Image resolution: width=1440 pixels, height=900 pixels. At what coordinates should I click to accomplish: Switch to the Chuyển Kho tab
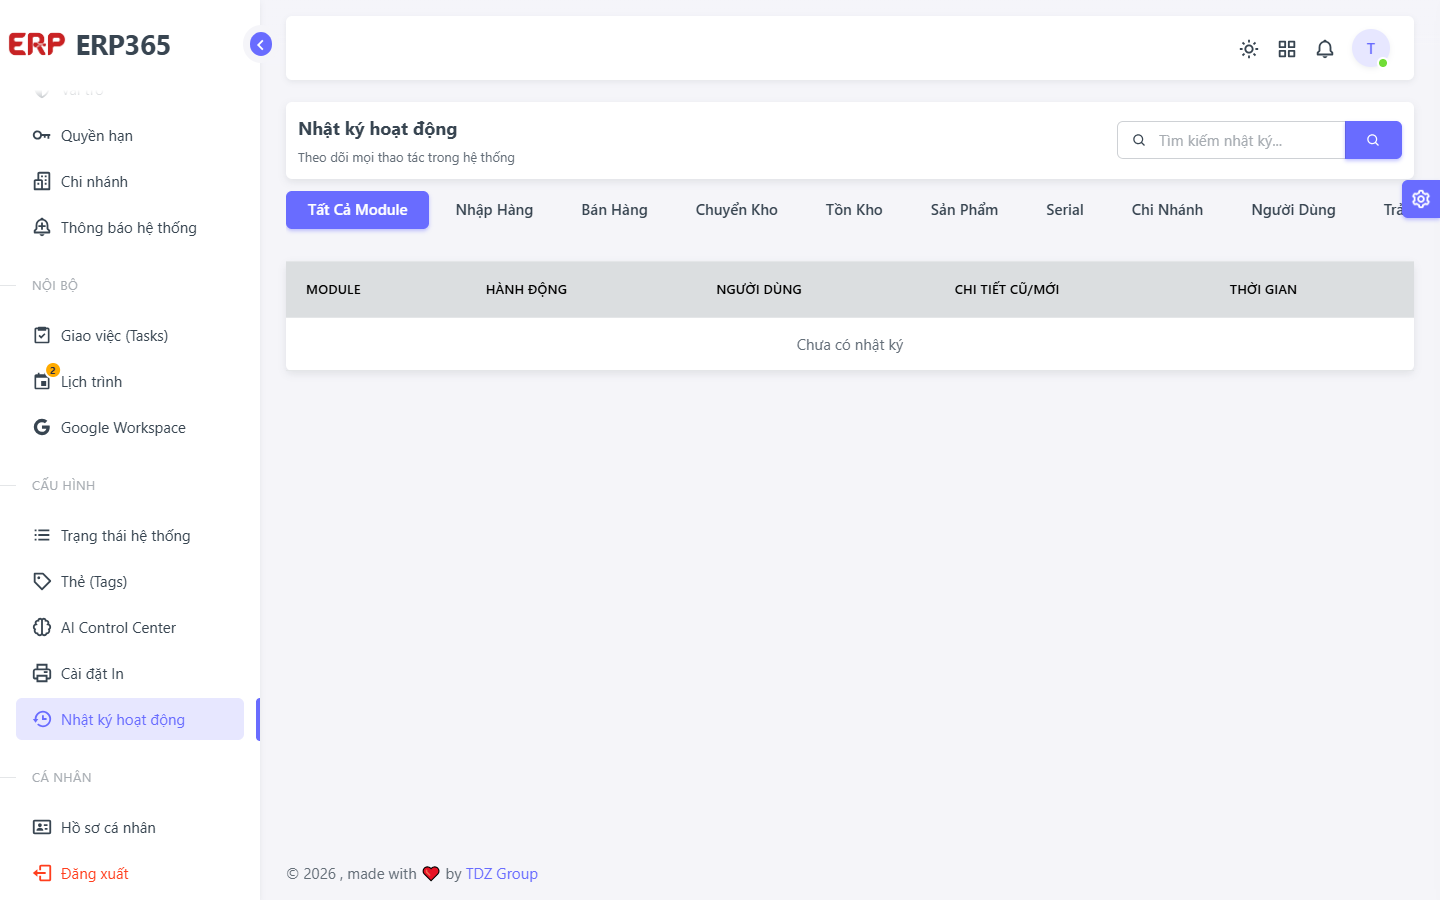coord(736,210)
